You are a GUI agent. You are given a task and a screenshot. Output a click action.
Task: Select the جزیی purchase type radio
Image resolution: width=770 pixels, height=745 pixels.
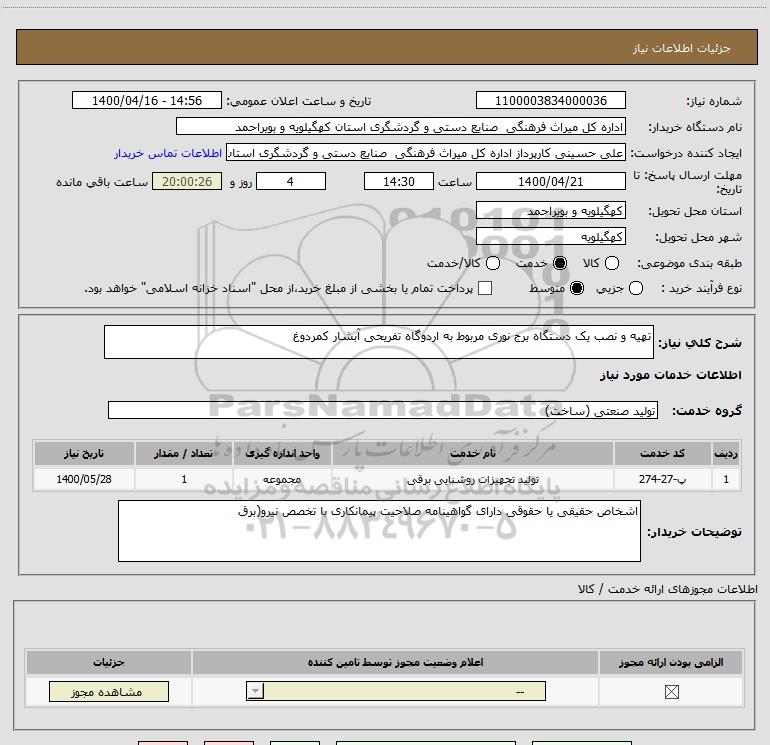pyautogui.click(x=635, y=288)
